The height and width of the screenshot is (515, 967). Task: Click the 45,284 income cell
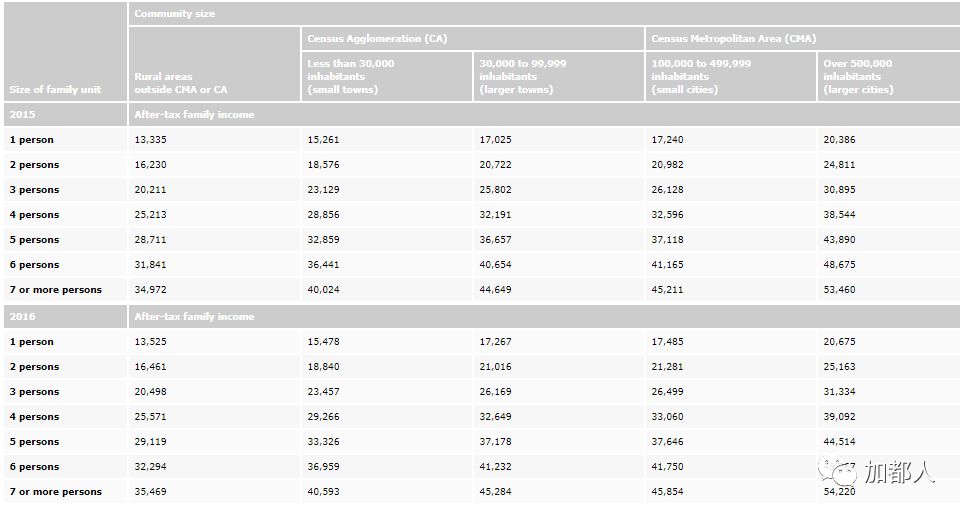pyautogui.click(x=495, y=492)
